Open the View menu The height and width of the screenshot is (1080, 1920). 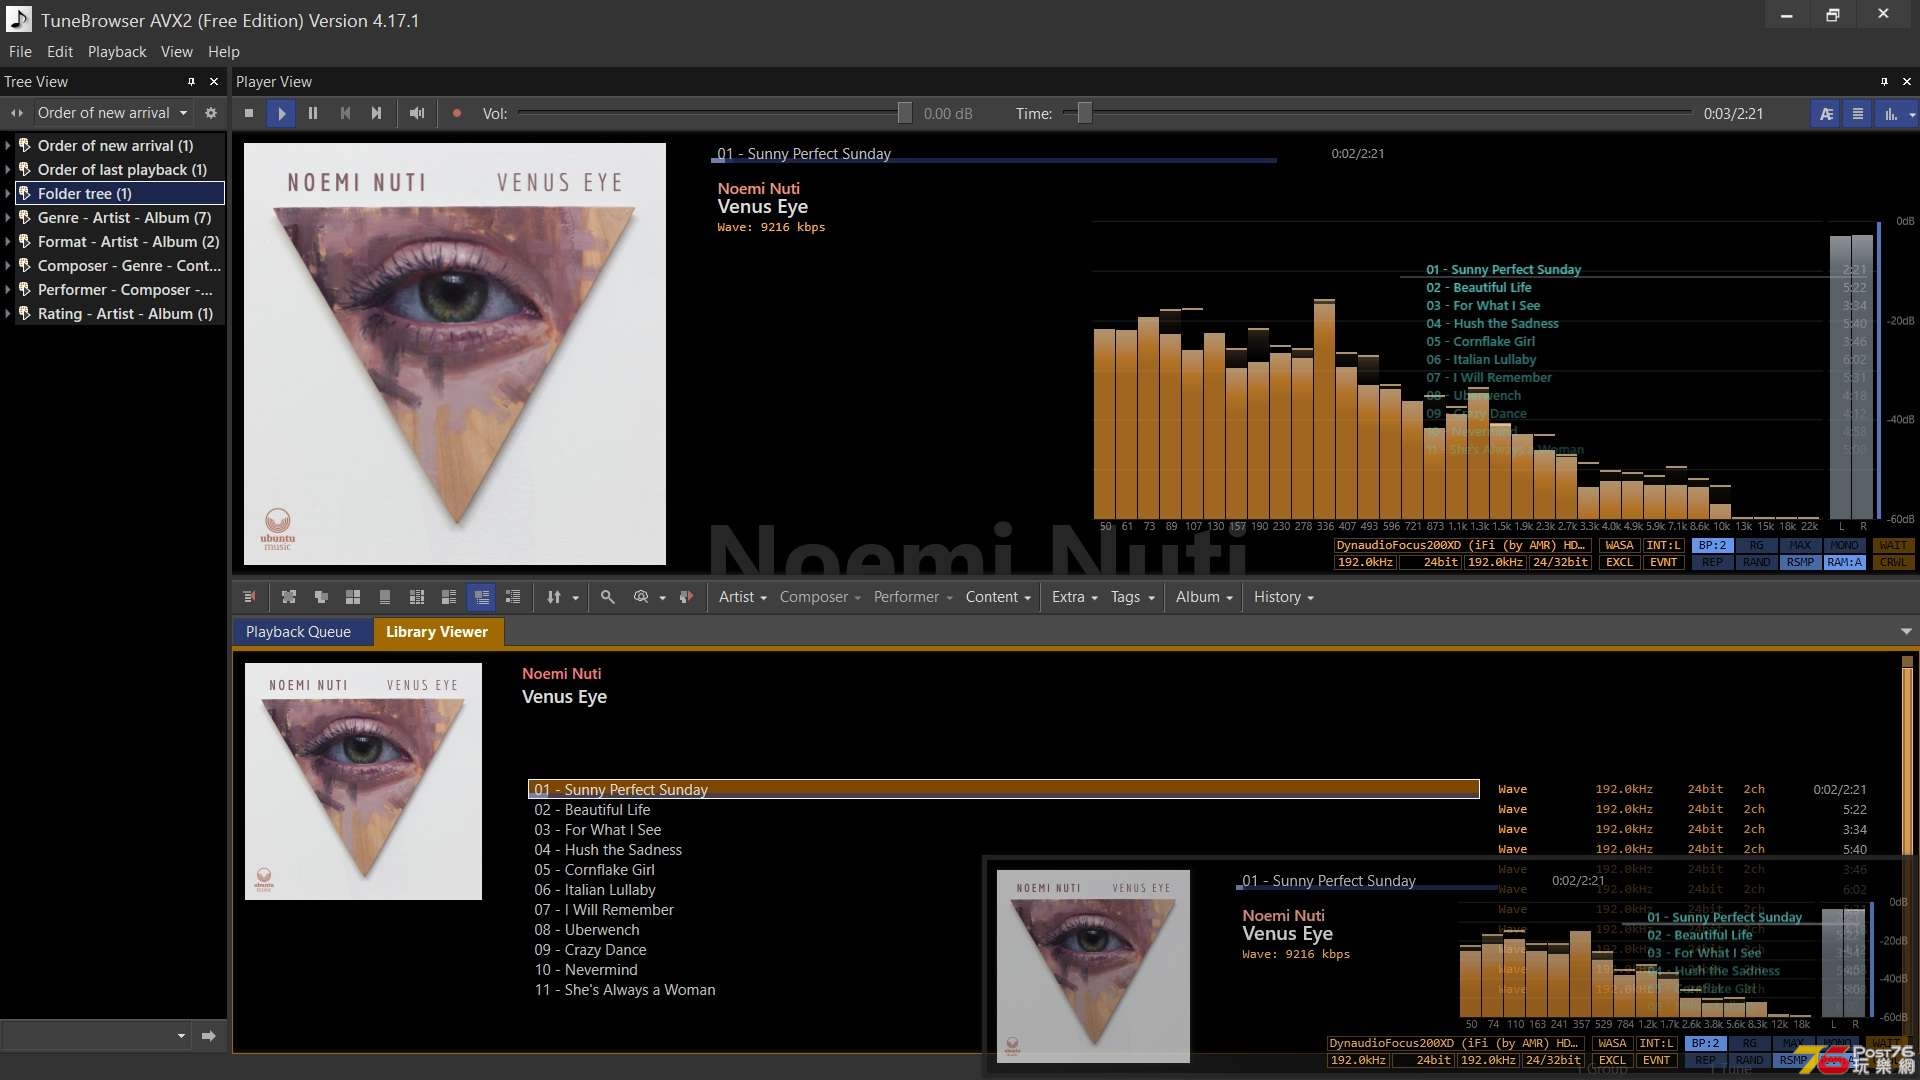(x=177, y=52)
